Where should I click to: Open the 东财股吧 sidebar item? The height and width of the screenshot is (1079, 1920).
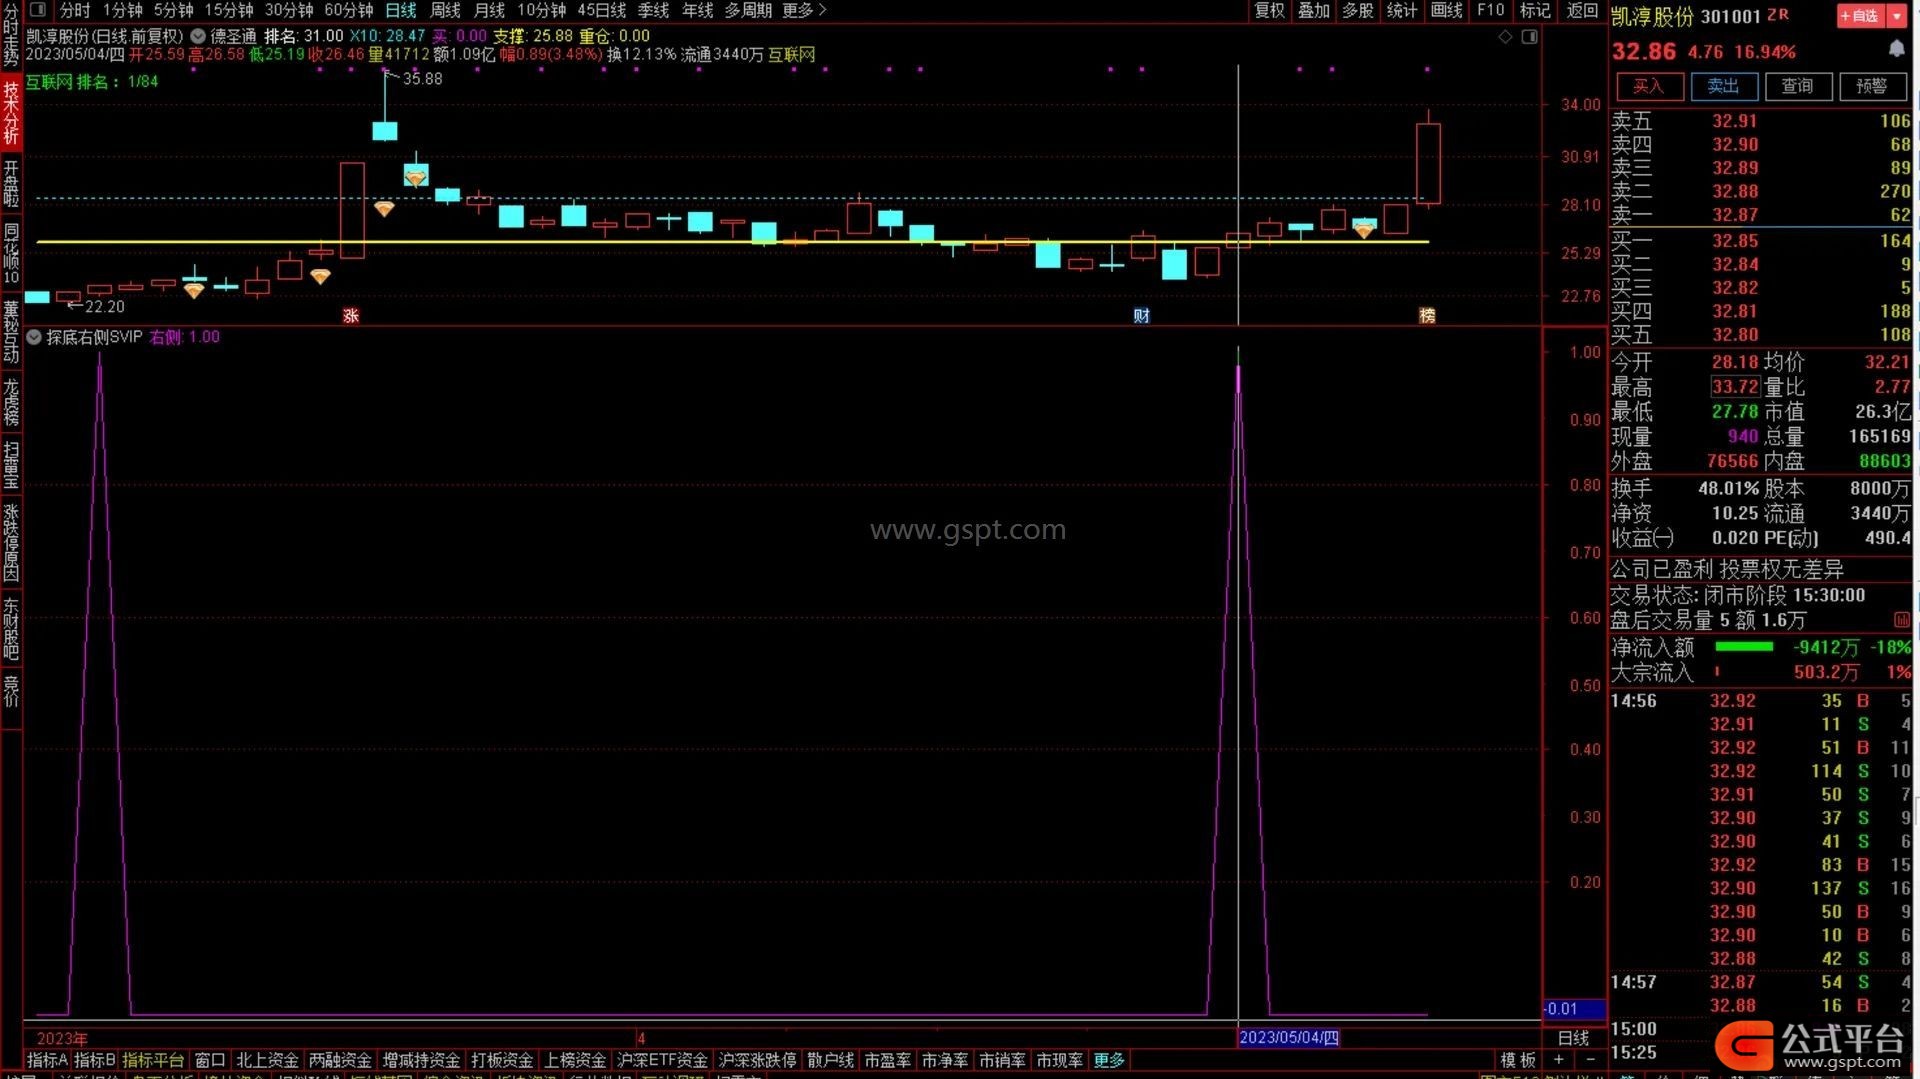(11, 630)
